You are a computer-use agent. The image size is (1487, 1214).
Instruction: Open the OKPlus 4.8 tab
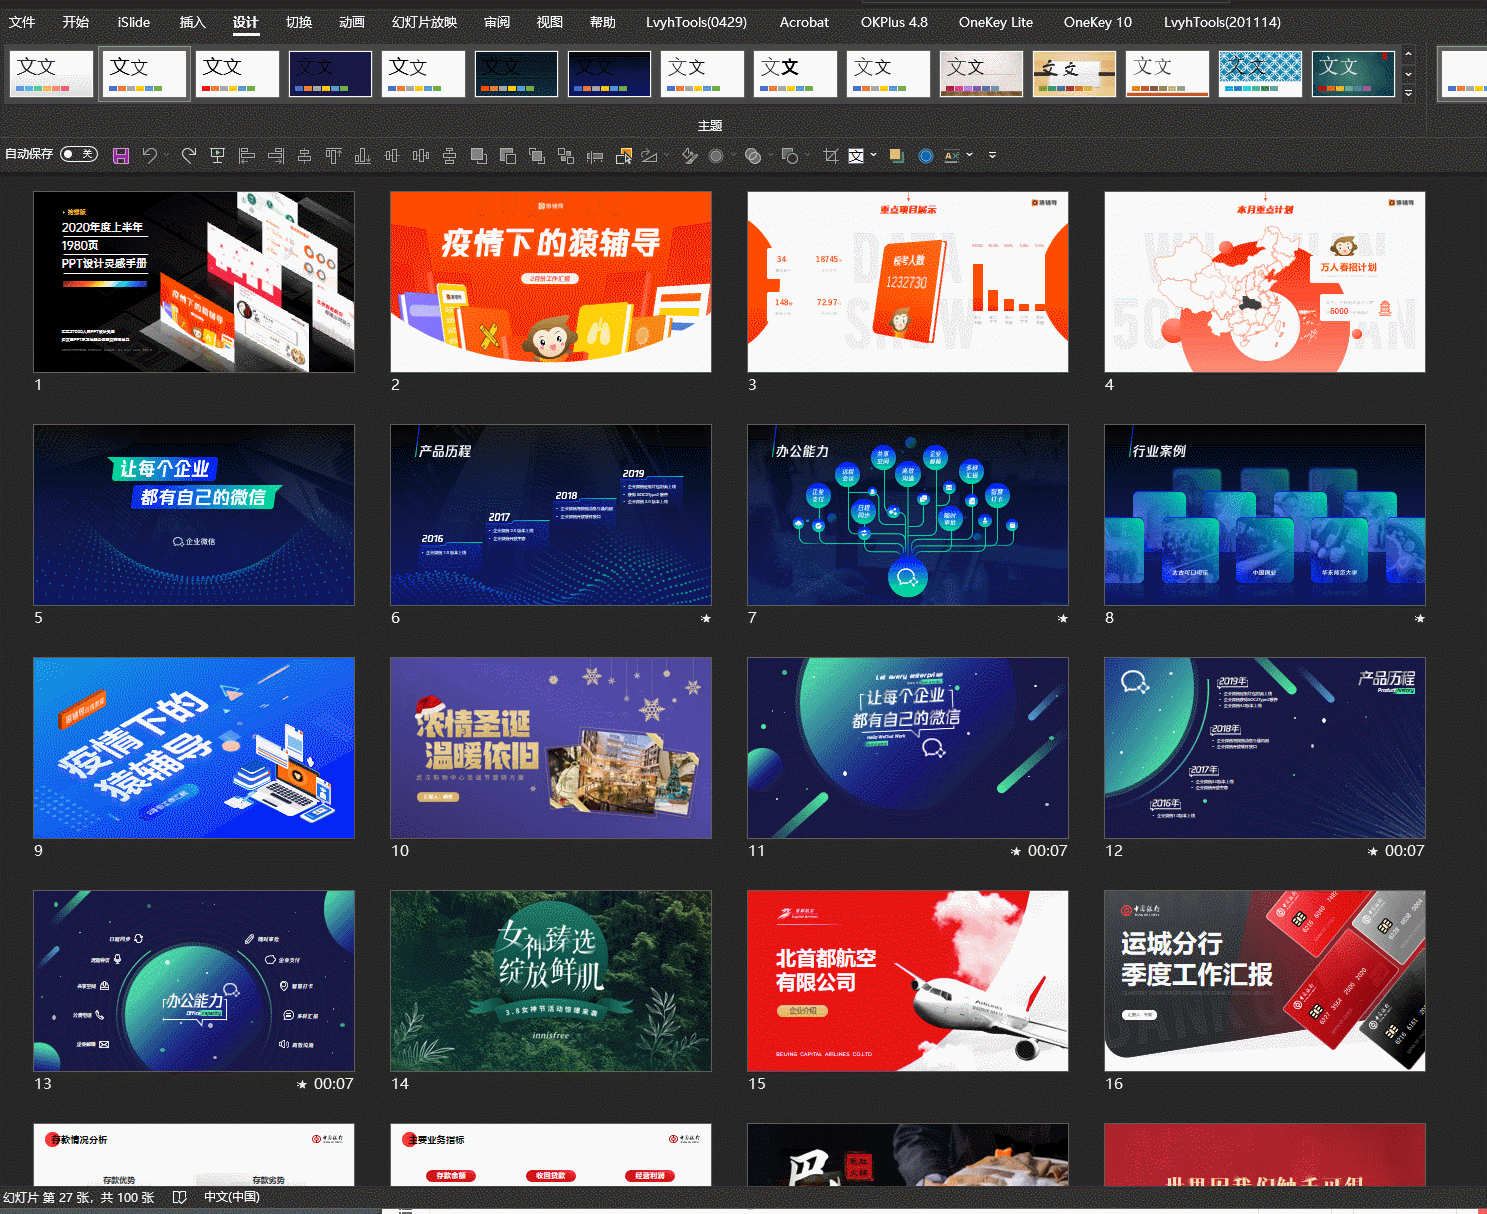(x=894, y=22)
